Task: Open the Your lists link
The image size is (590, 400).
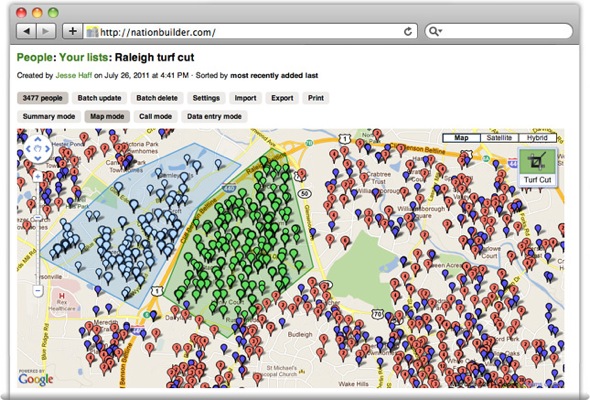Action: coord(84,58)
